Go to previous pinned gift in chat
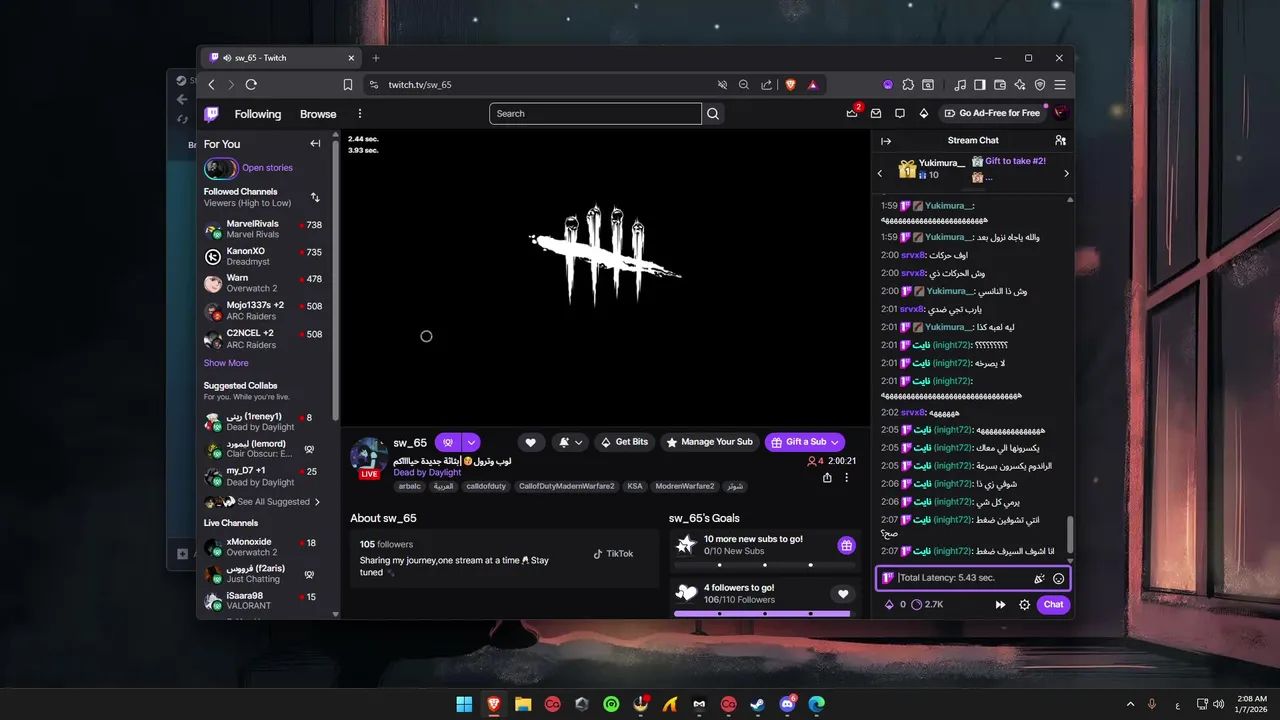The width and height of the screenshot is (1280, 720). pyautogui.click(x=880, y=173)
